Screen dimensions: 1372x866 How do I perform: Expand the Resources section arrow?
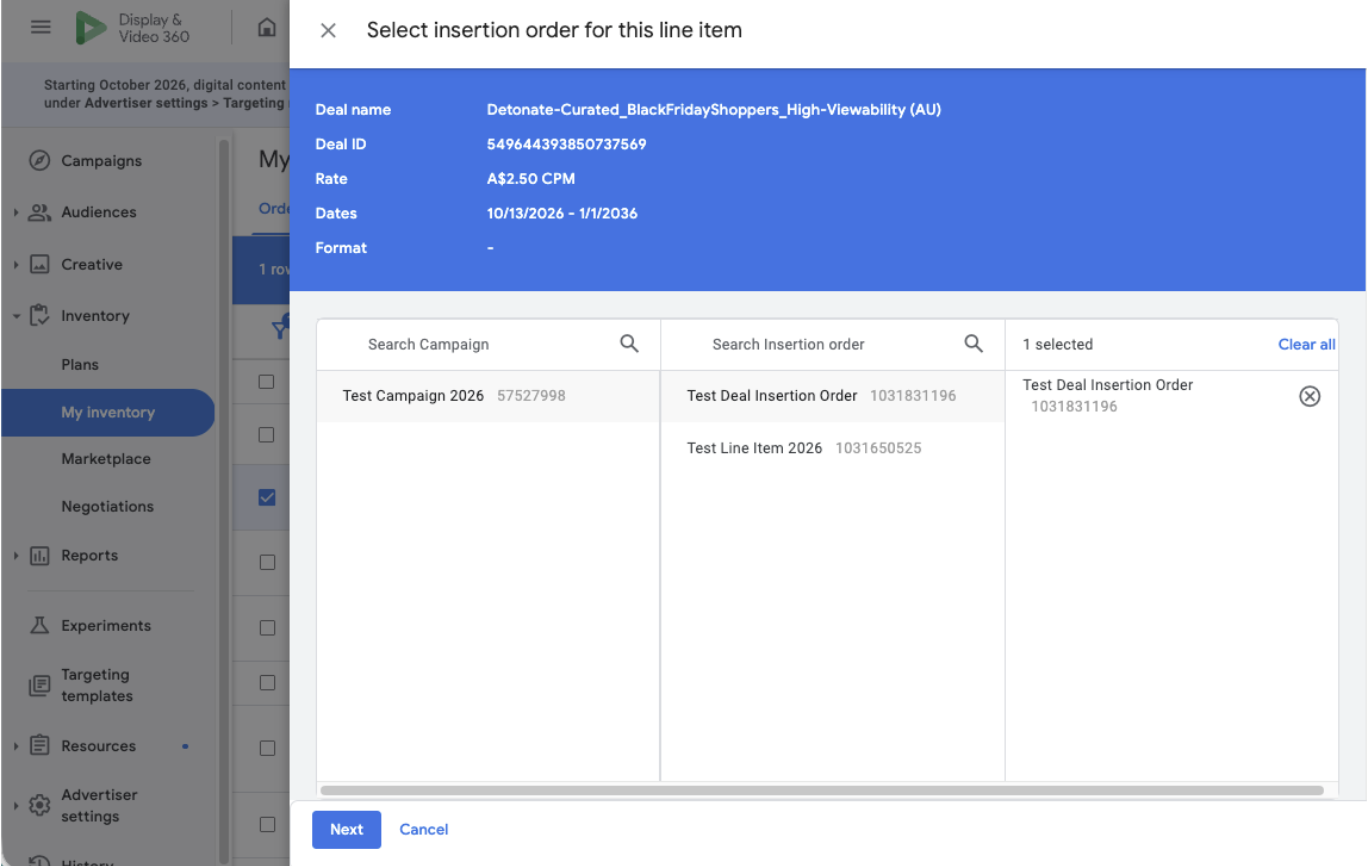16,746
